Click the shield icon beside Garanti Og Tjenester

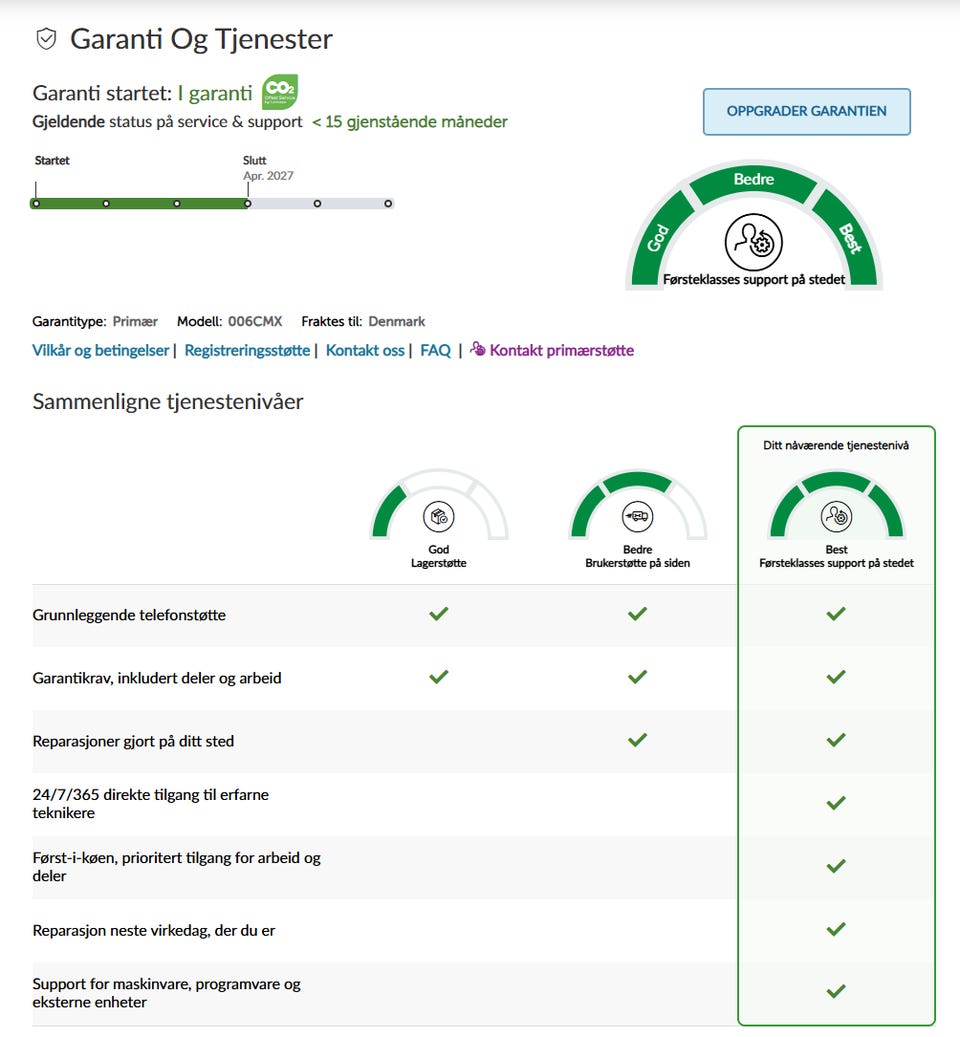pyautogui.click(x=46, y=39)
